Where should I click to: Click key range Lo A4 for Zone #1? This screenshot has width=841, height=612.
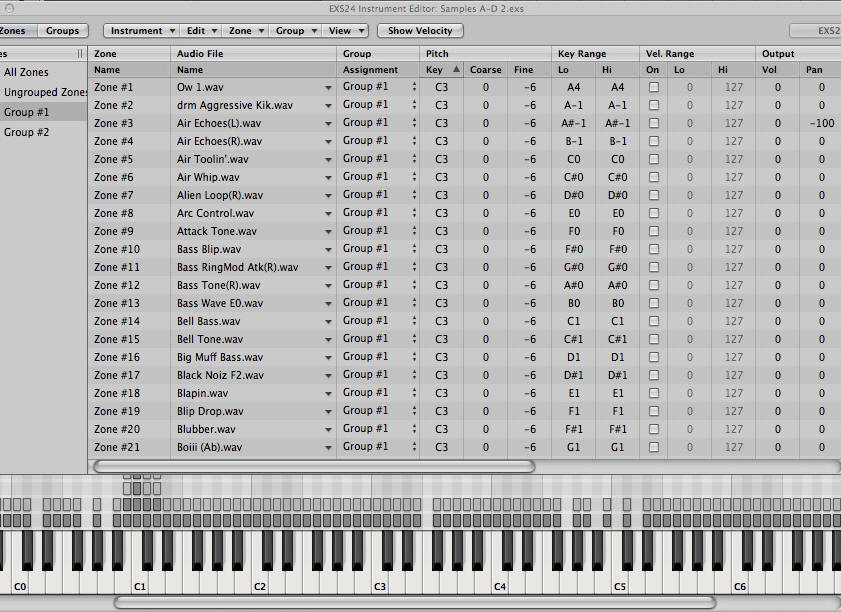[x=573, y=87]
